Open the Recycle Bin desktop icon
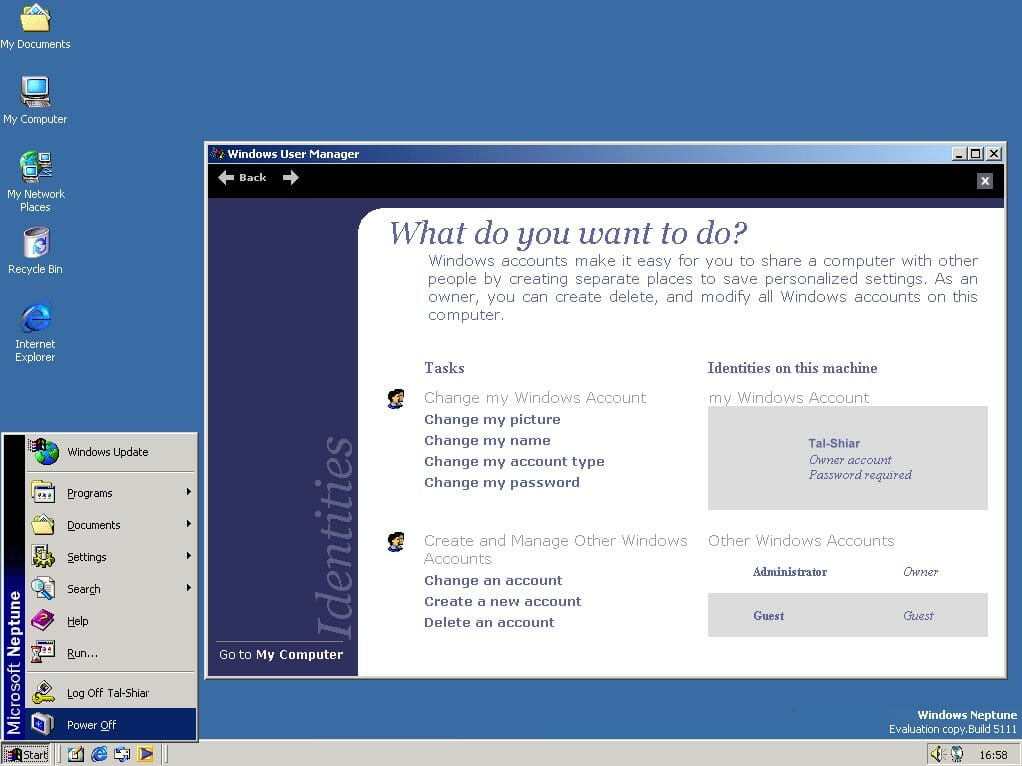1022x766 pixels. (x=35, y=243)
